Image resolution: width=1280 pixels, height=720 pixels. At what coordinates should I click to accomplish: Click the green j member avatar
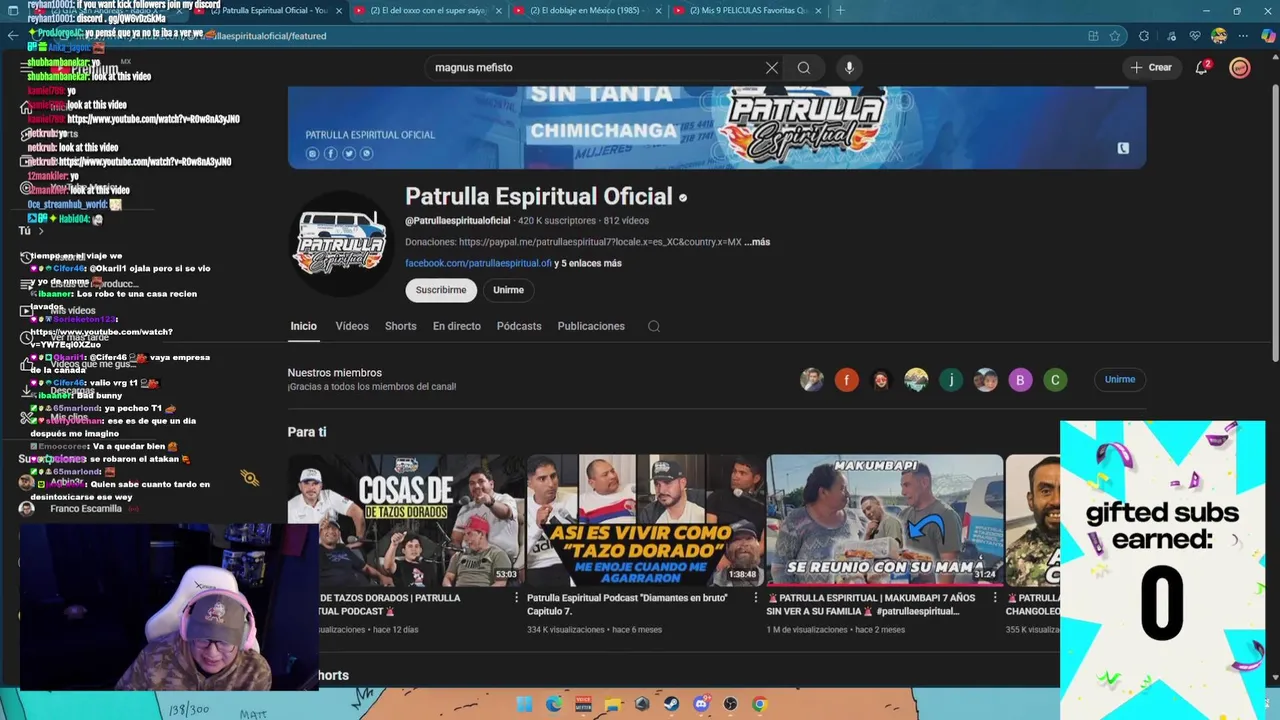(x=951, y=380)
